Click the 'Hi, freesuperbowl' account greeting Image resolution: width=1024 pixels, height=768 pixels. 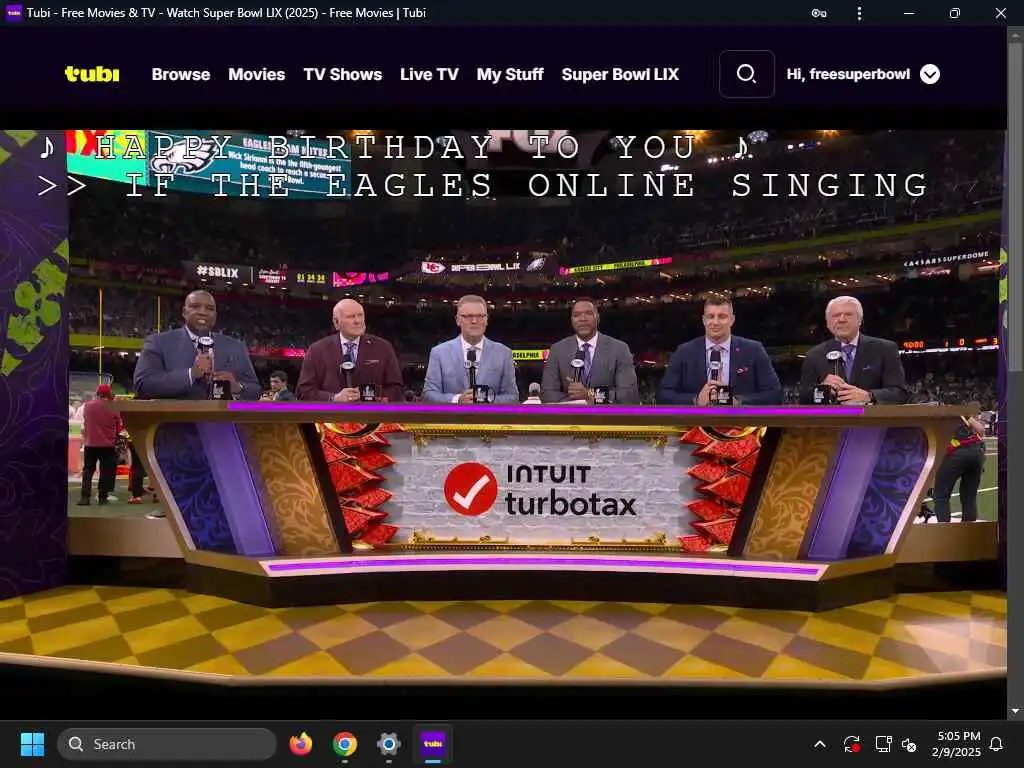[848, 74]
